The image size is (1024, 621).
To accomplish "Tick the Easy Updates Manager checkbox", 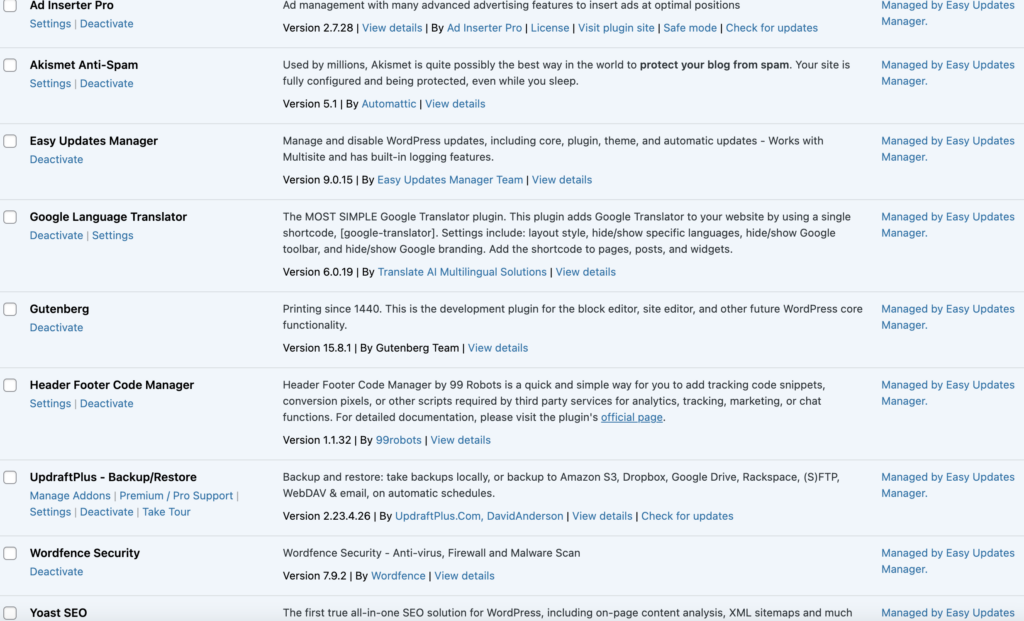I will (x=10, y=141).
